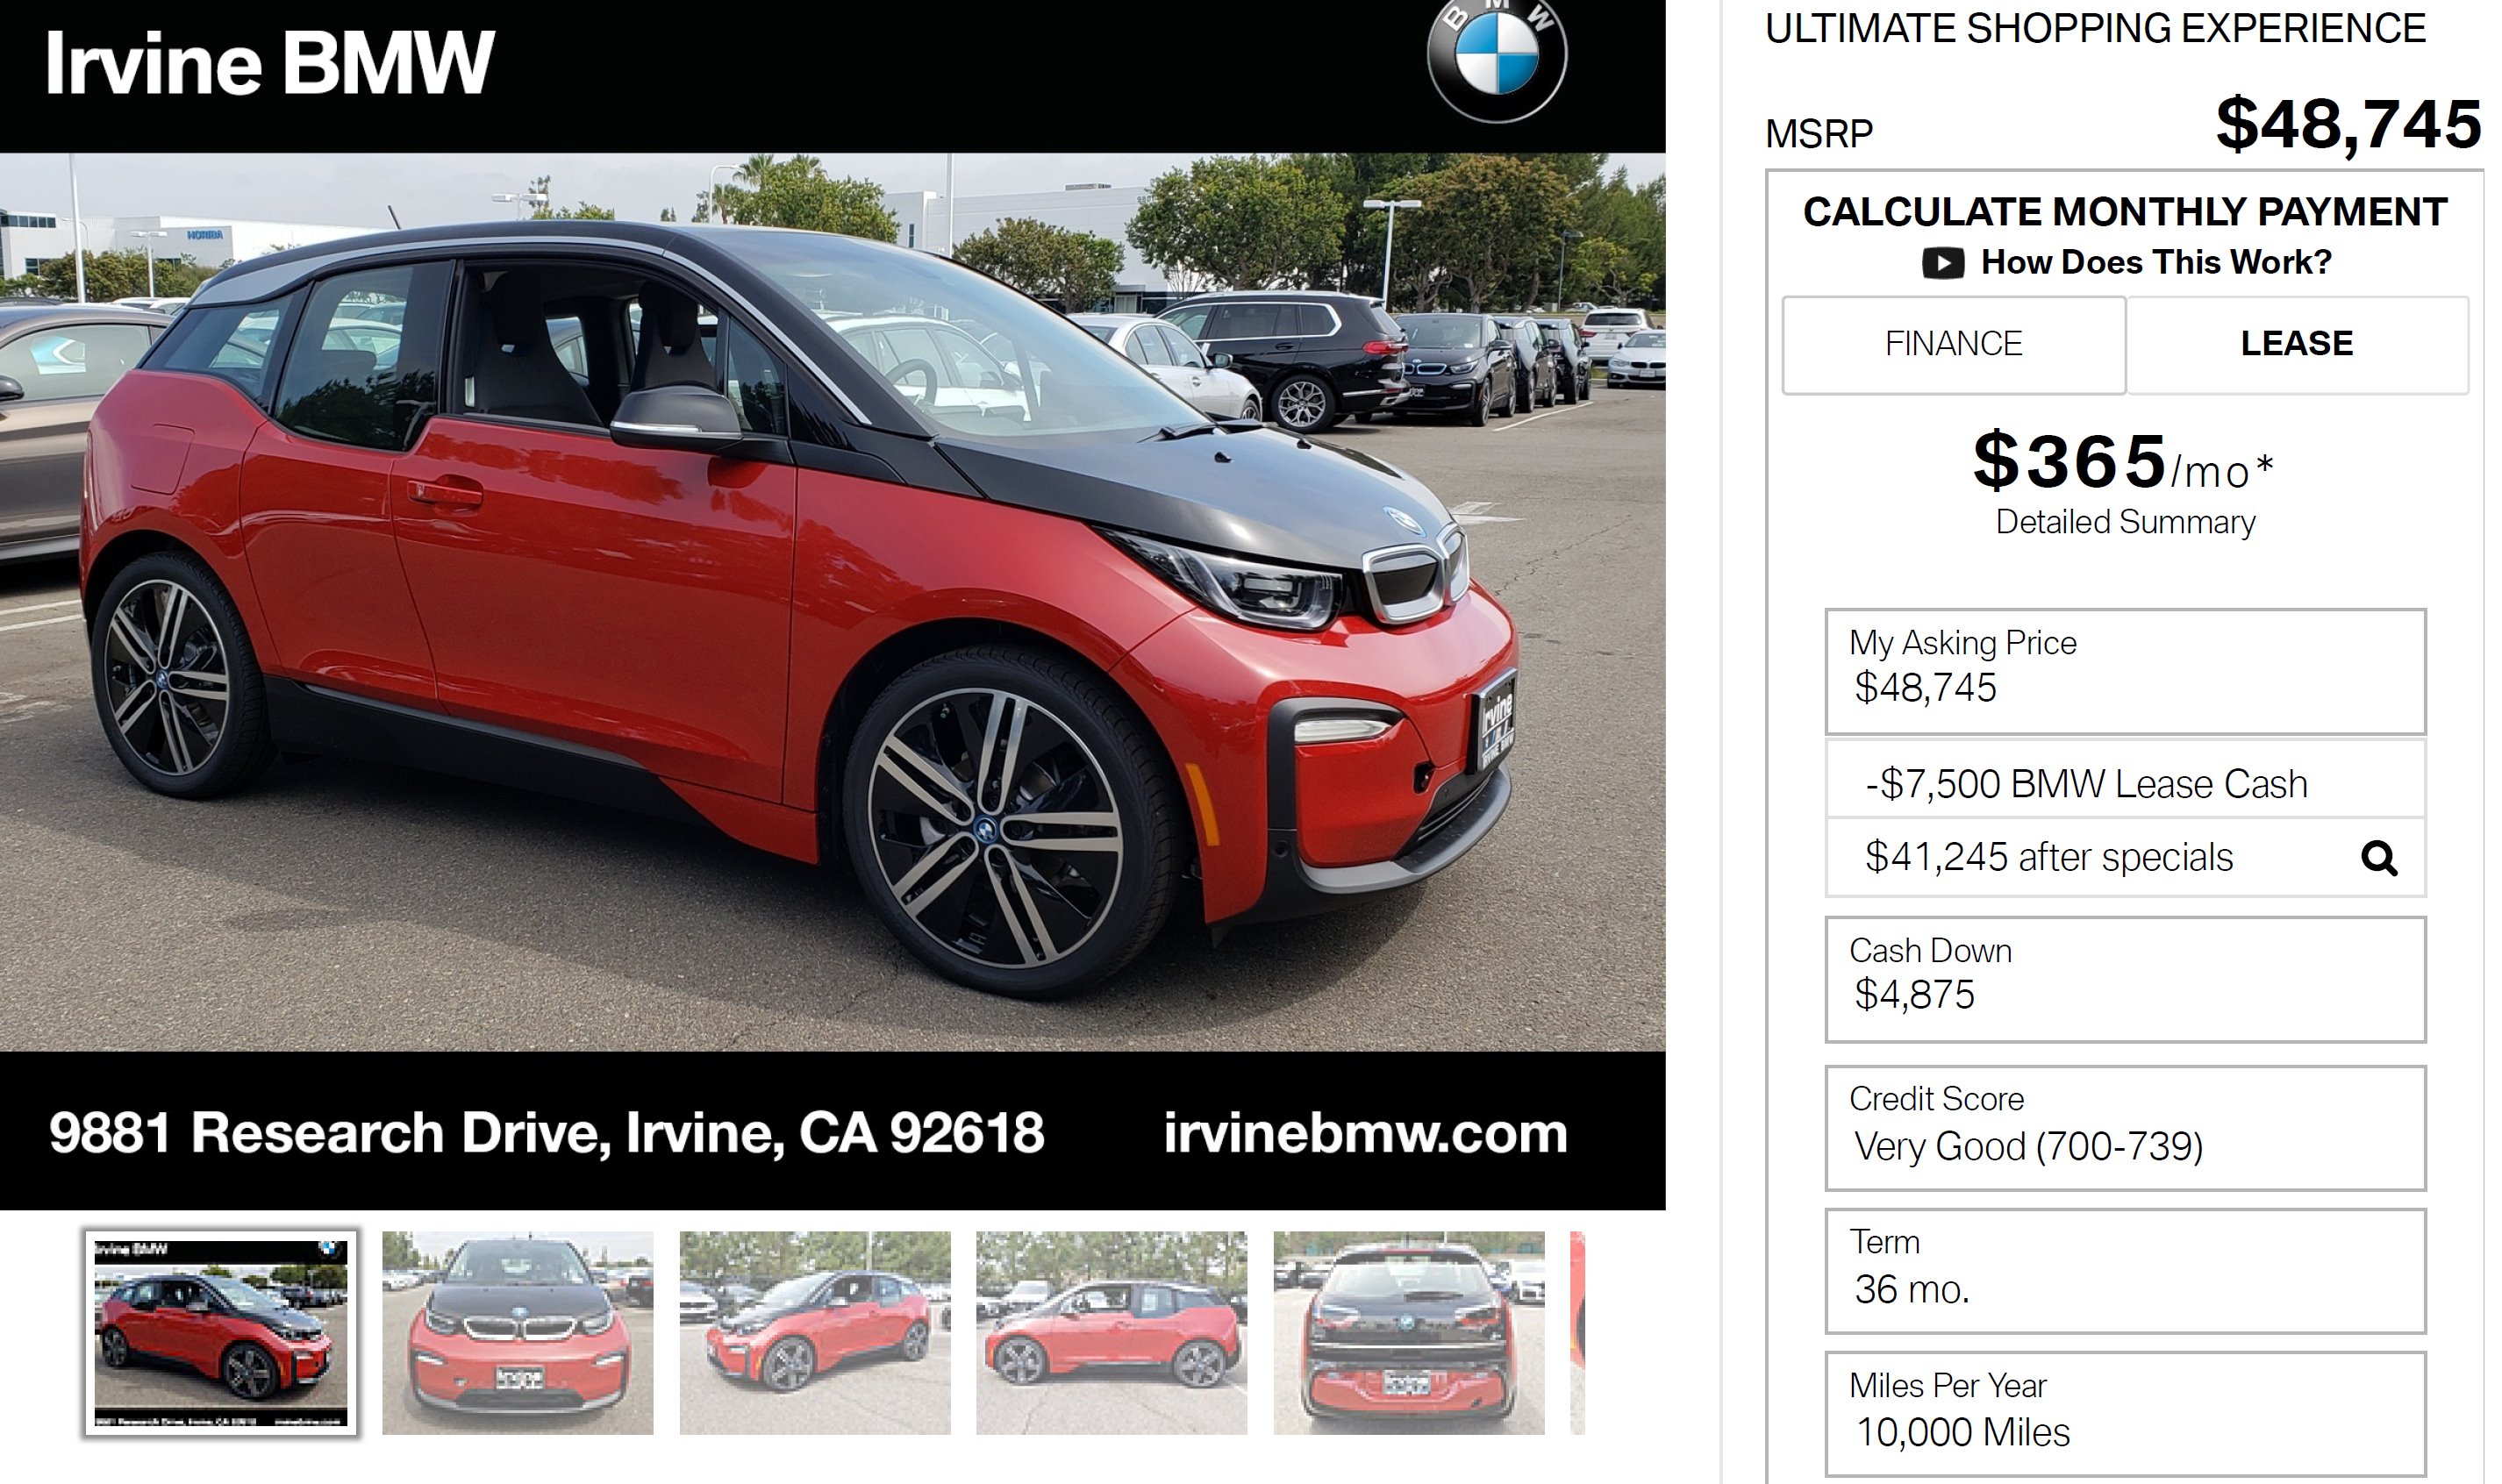Change the Term 36 mo. selection

click(2125, 1271)
